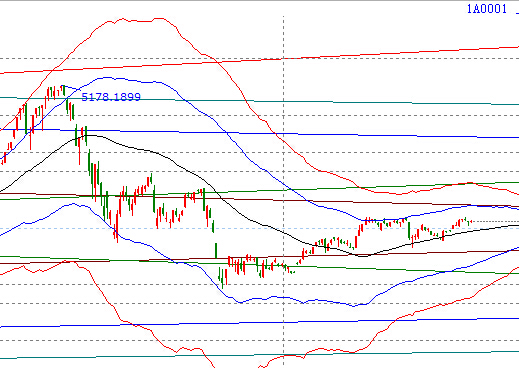
Task: Select the gray dotted line extending from the last candle
Action: coord(496,221)
